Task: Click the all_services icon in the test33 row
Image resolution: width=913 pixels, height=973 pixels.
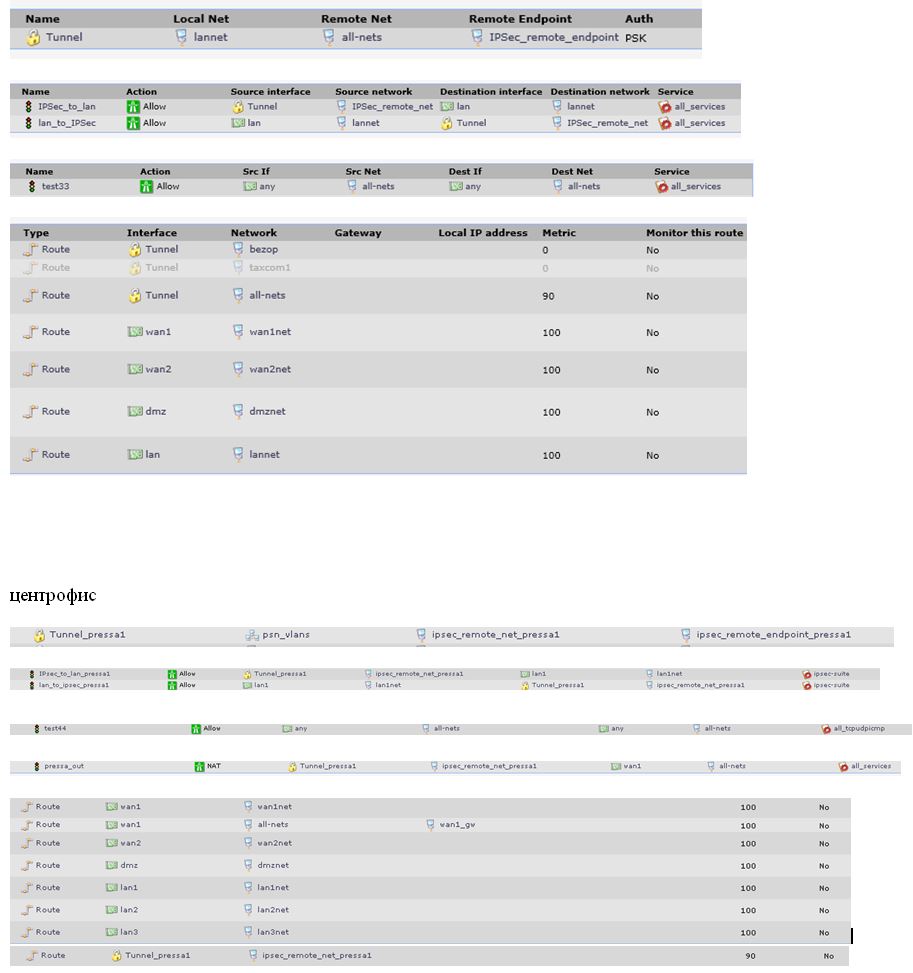Action: [662, 186]
